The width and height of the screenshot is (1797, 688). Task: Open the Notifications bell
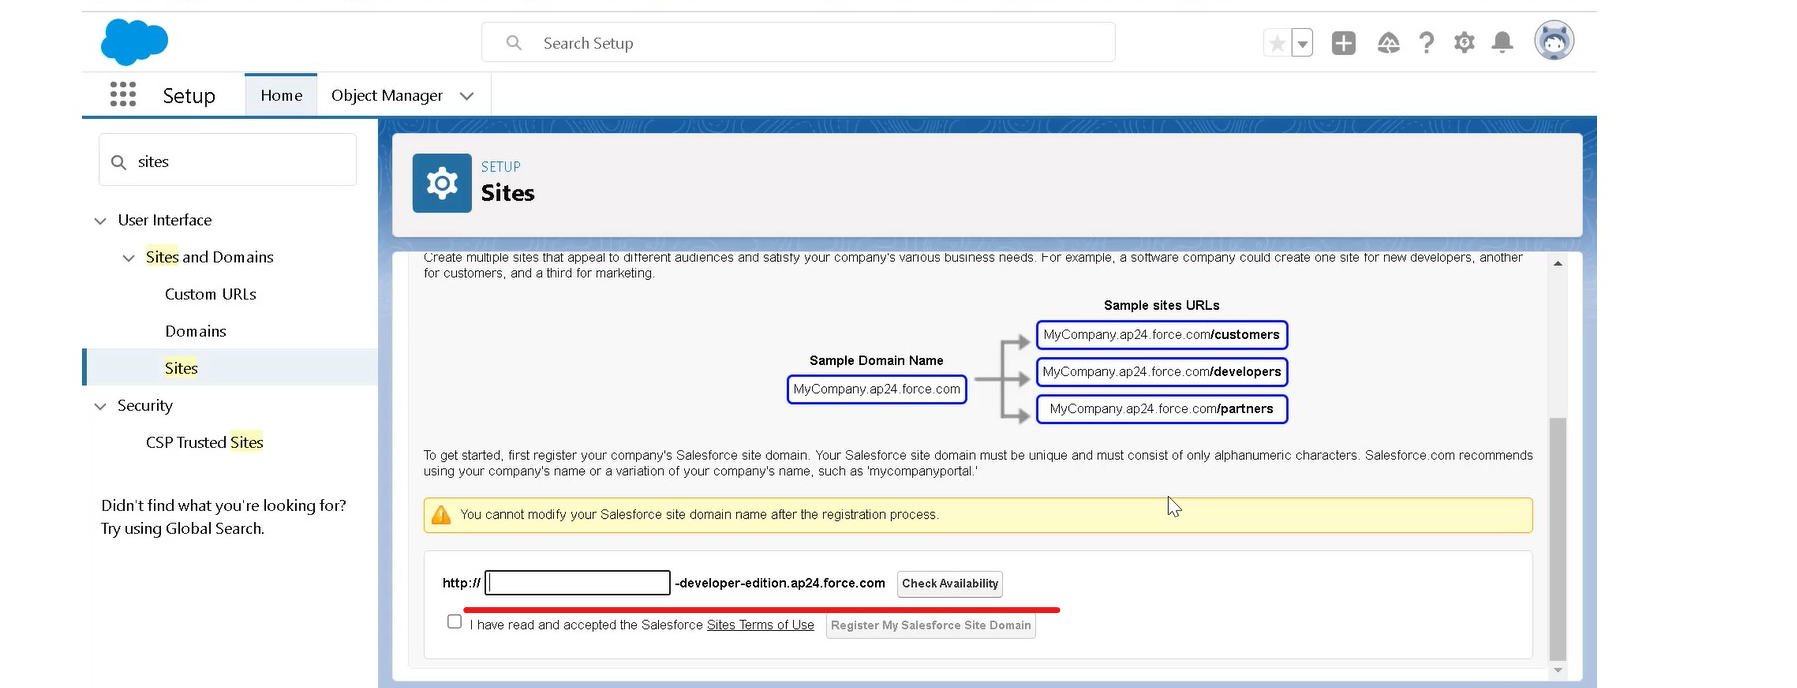click(1502, 43)
